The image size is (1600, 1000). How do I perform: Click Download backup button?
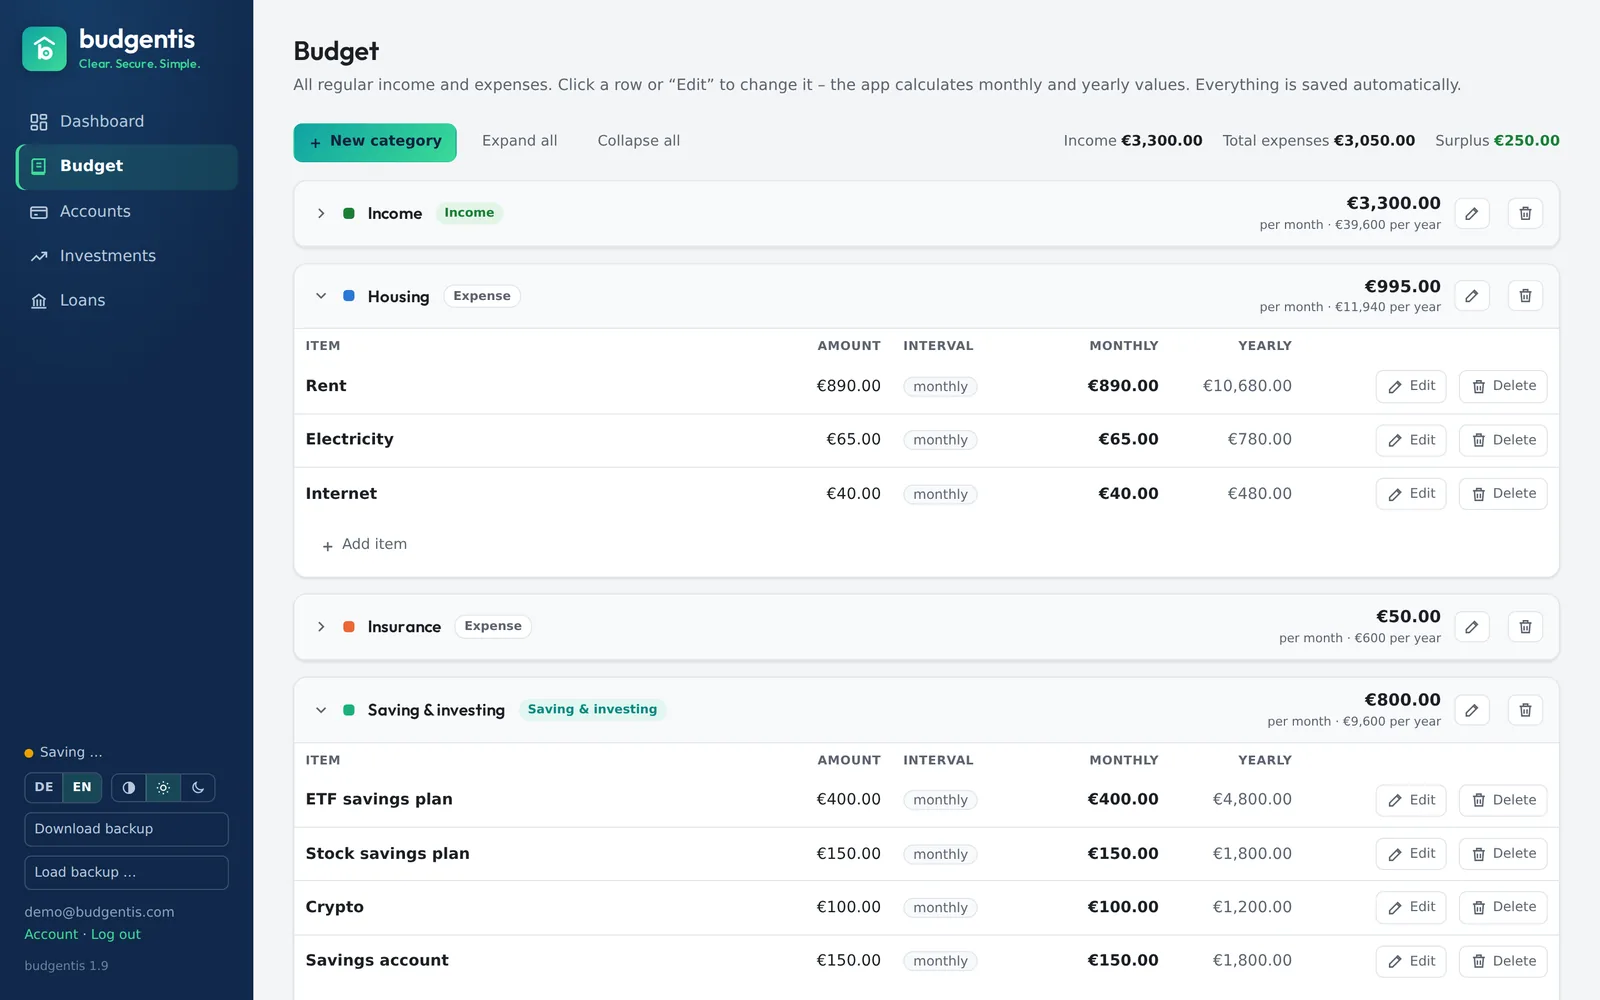(126, 829)
